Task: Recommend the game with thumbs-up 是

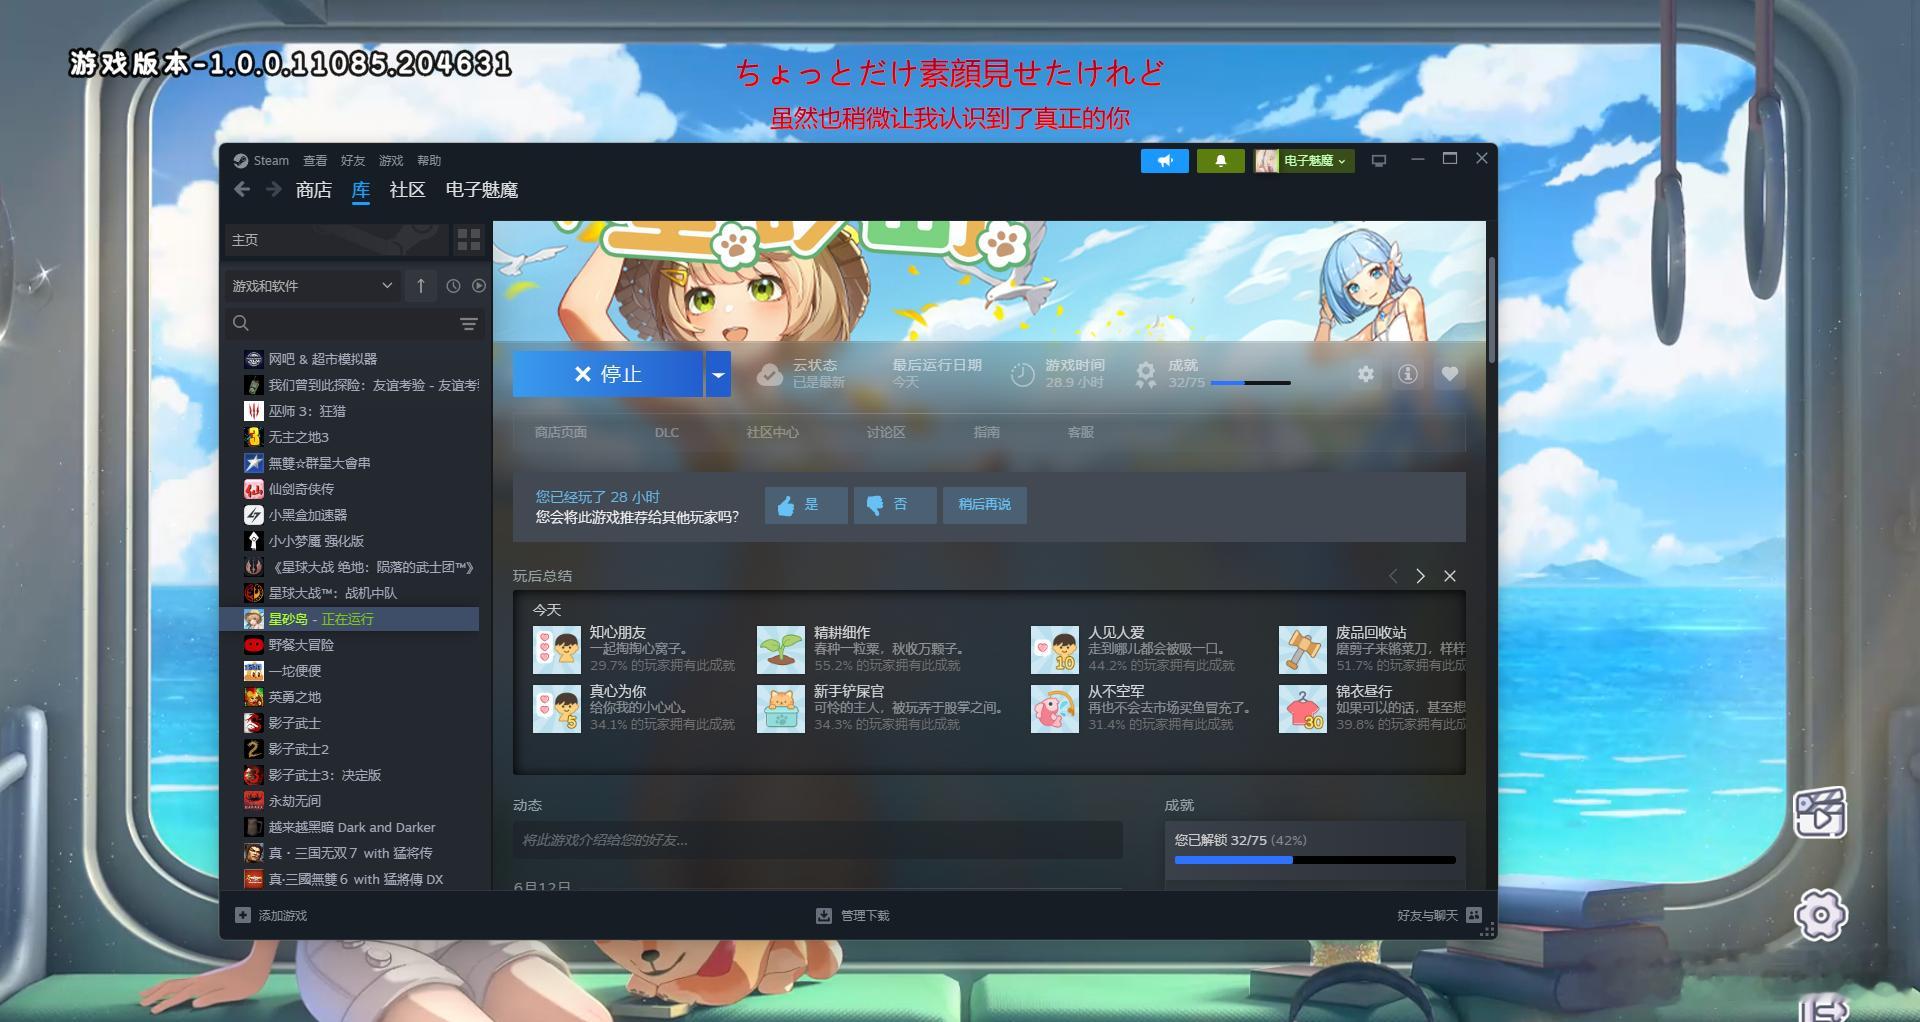Action: coord(806,505)
